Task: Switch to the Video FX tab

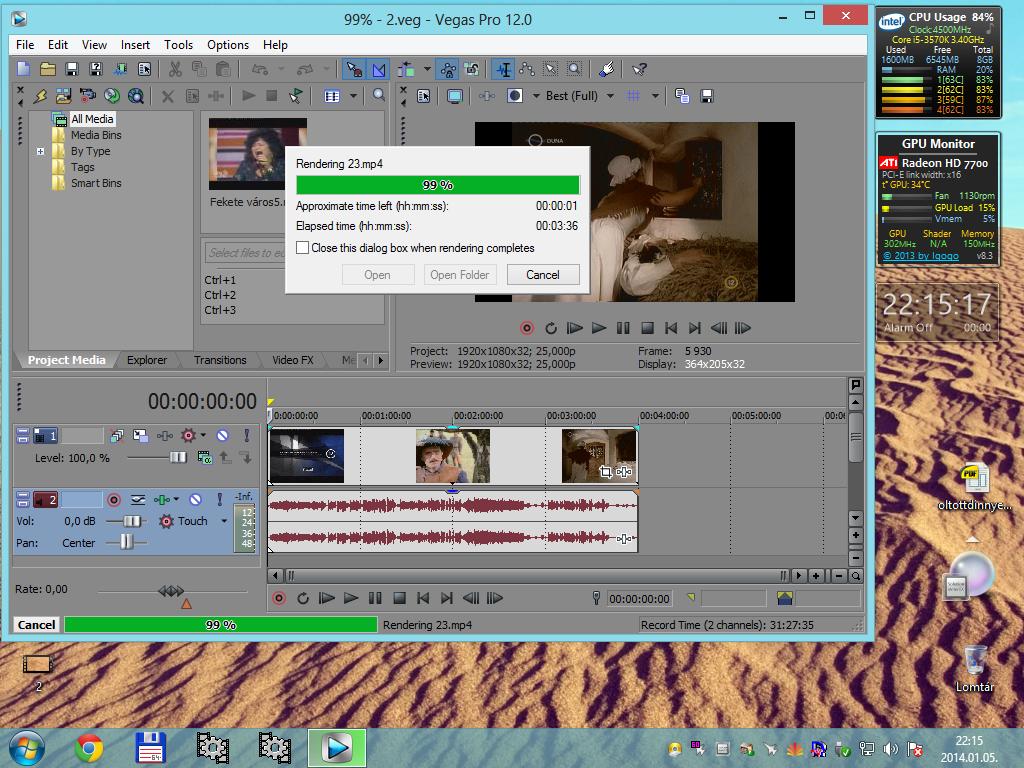Action: (293, 360)
